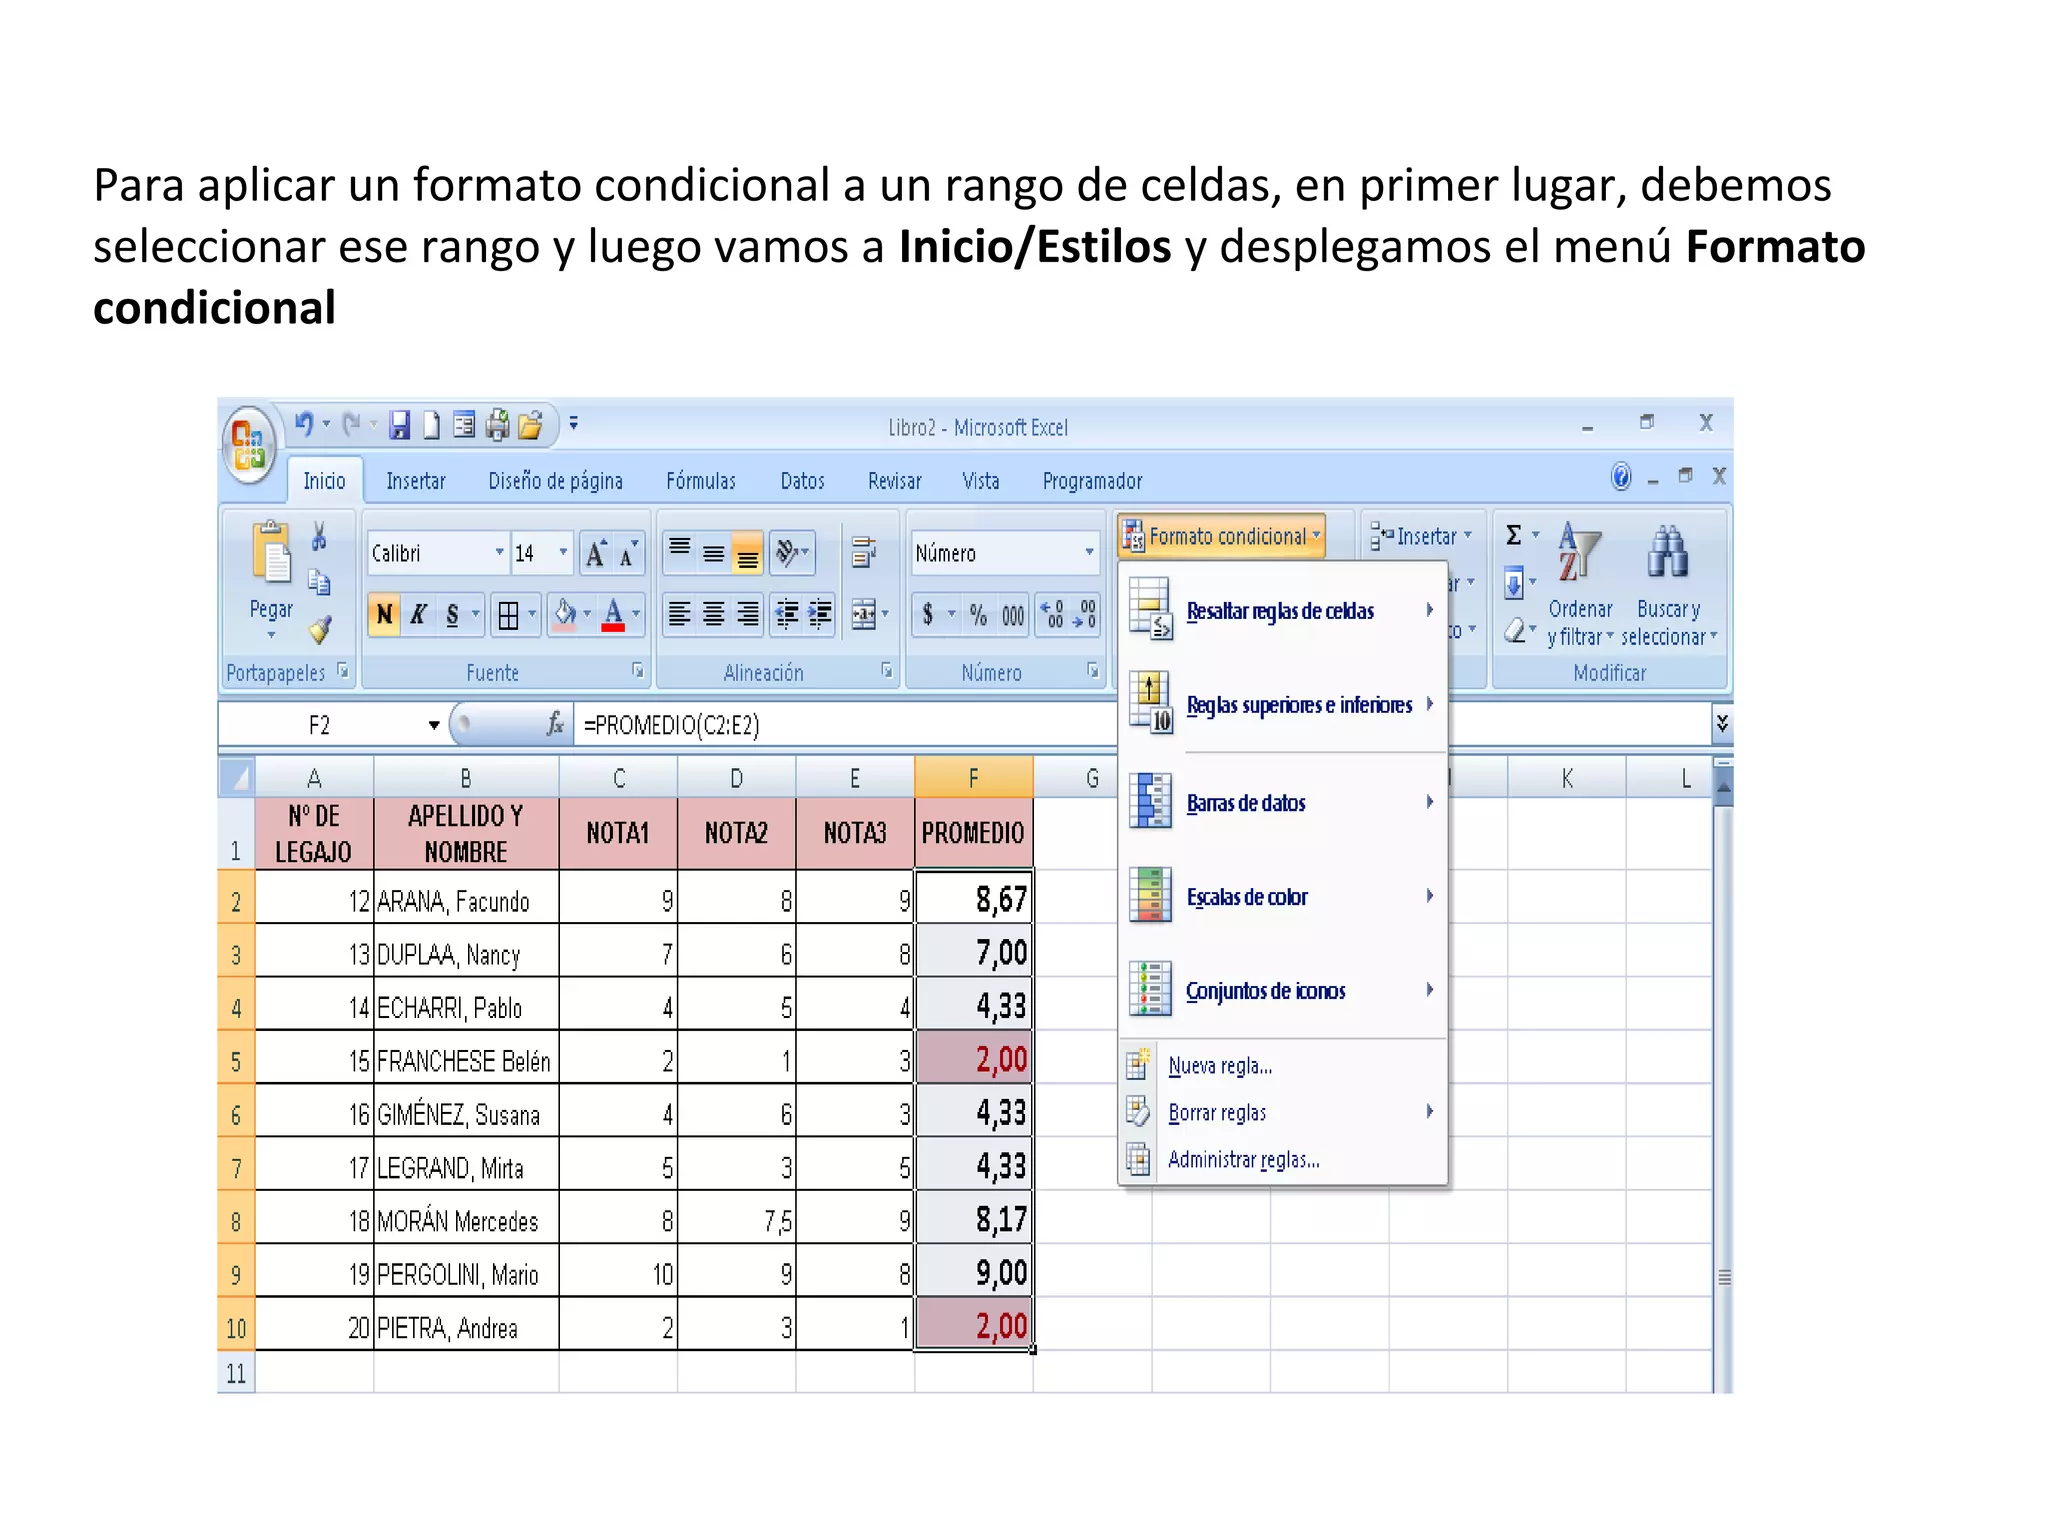Open Resaltar reglas de celdas submenu
Image resolution: width=2048 pixels, height=1536 pixels.
click(x=1283, y=610)
